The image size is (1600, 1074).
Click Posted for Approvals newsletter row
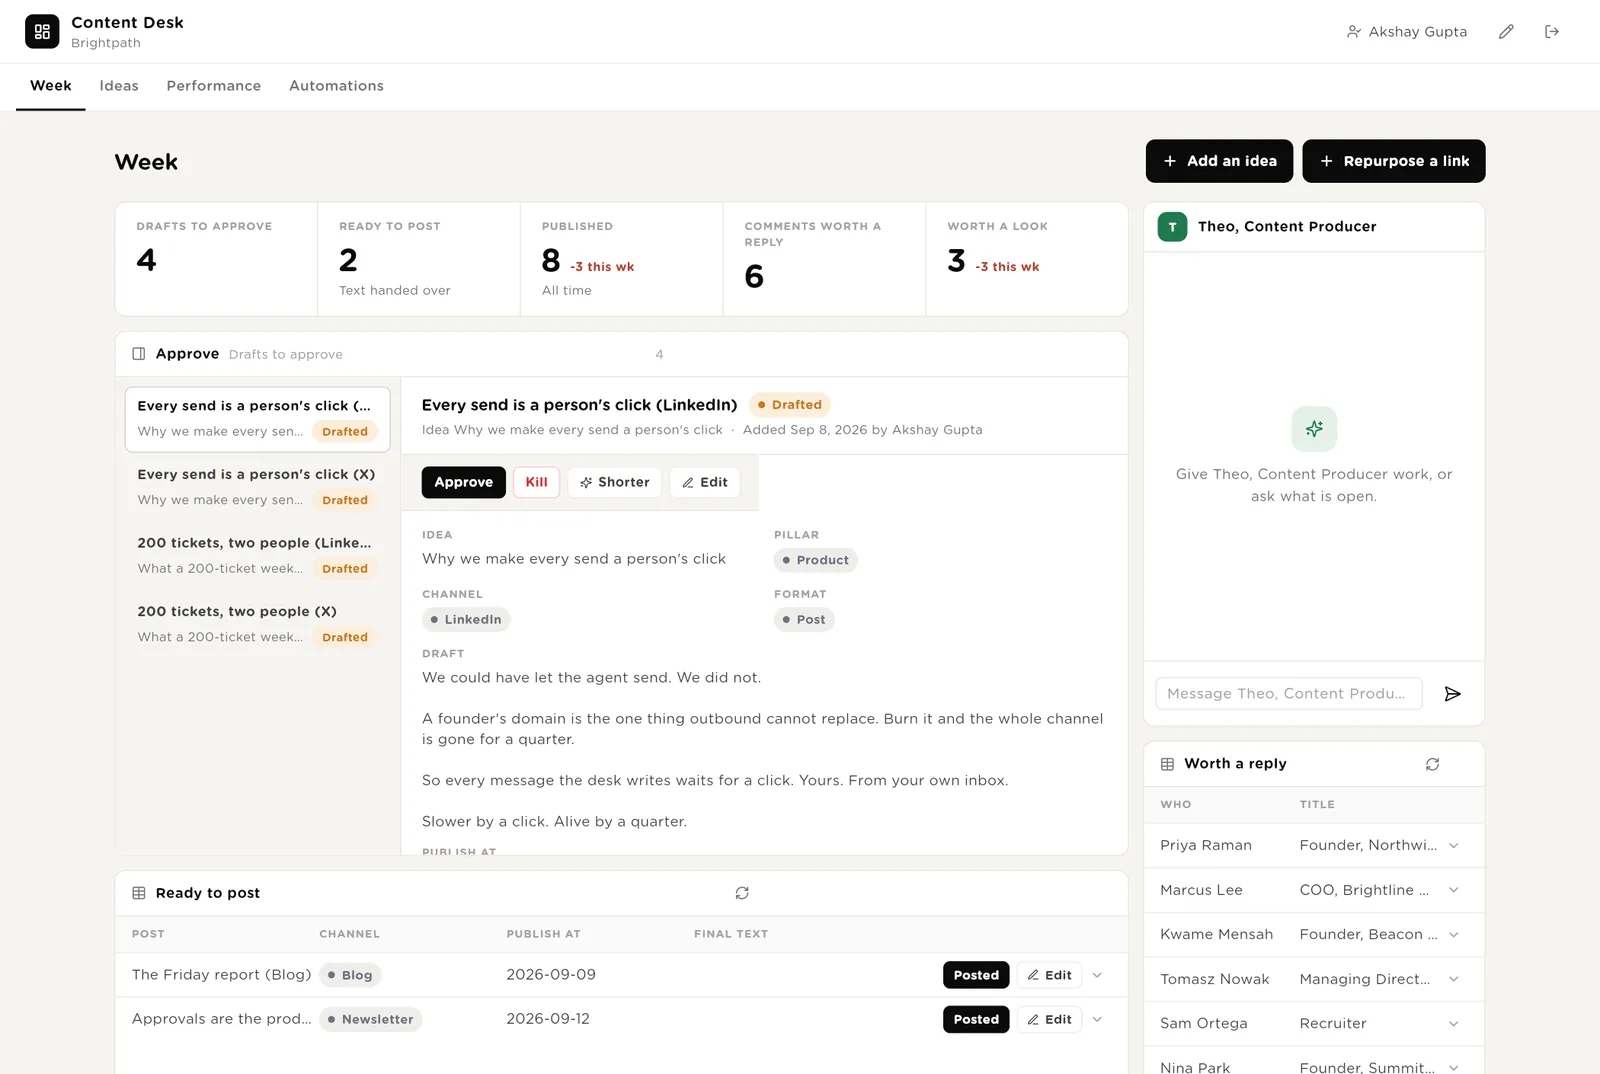coord(976,1019)
